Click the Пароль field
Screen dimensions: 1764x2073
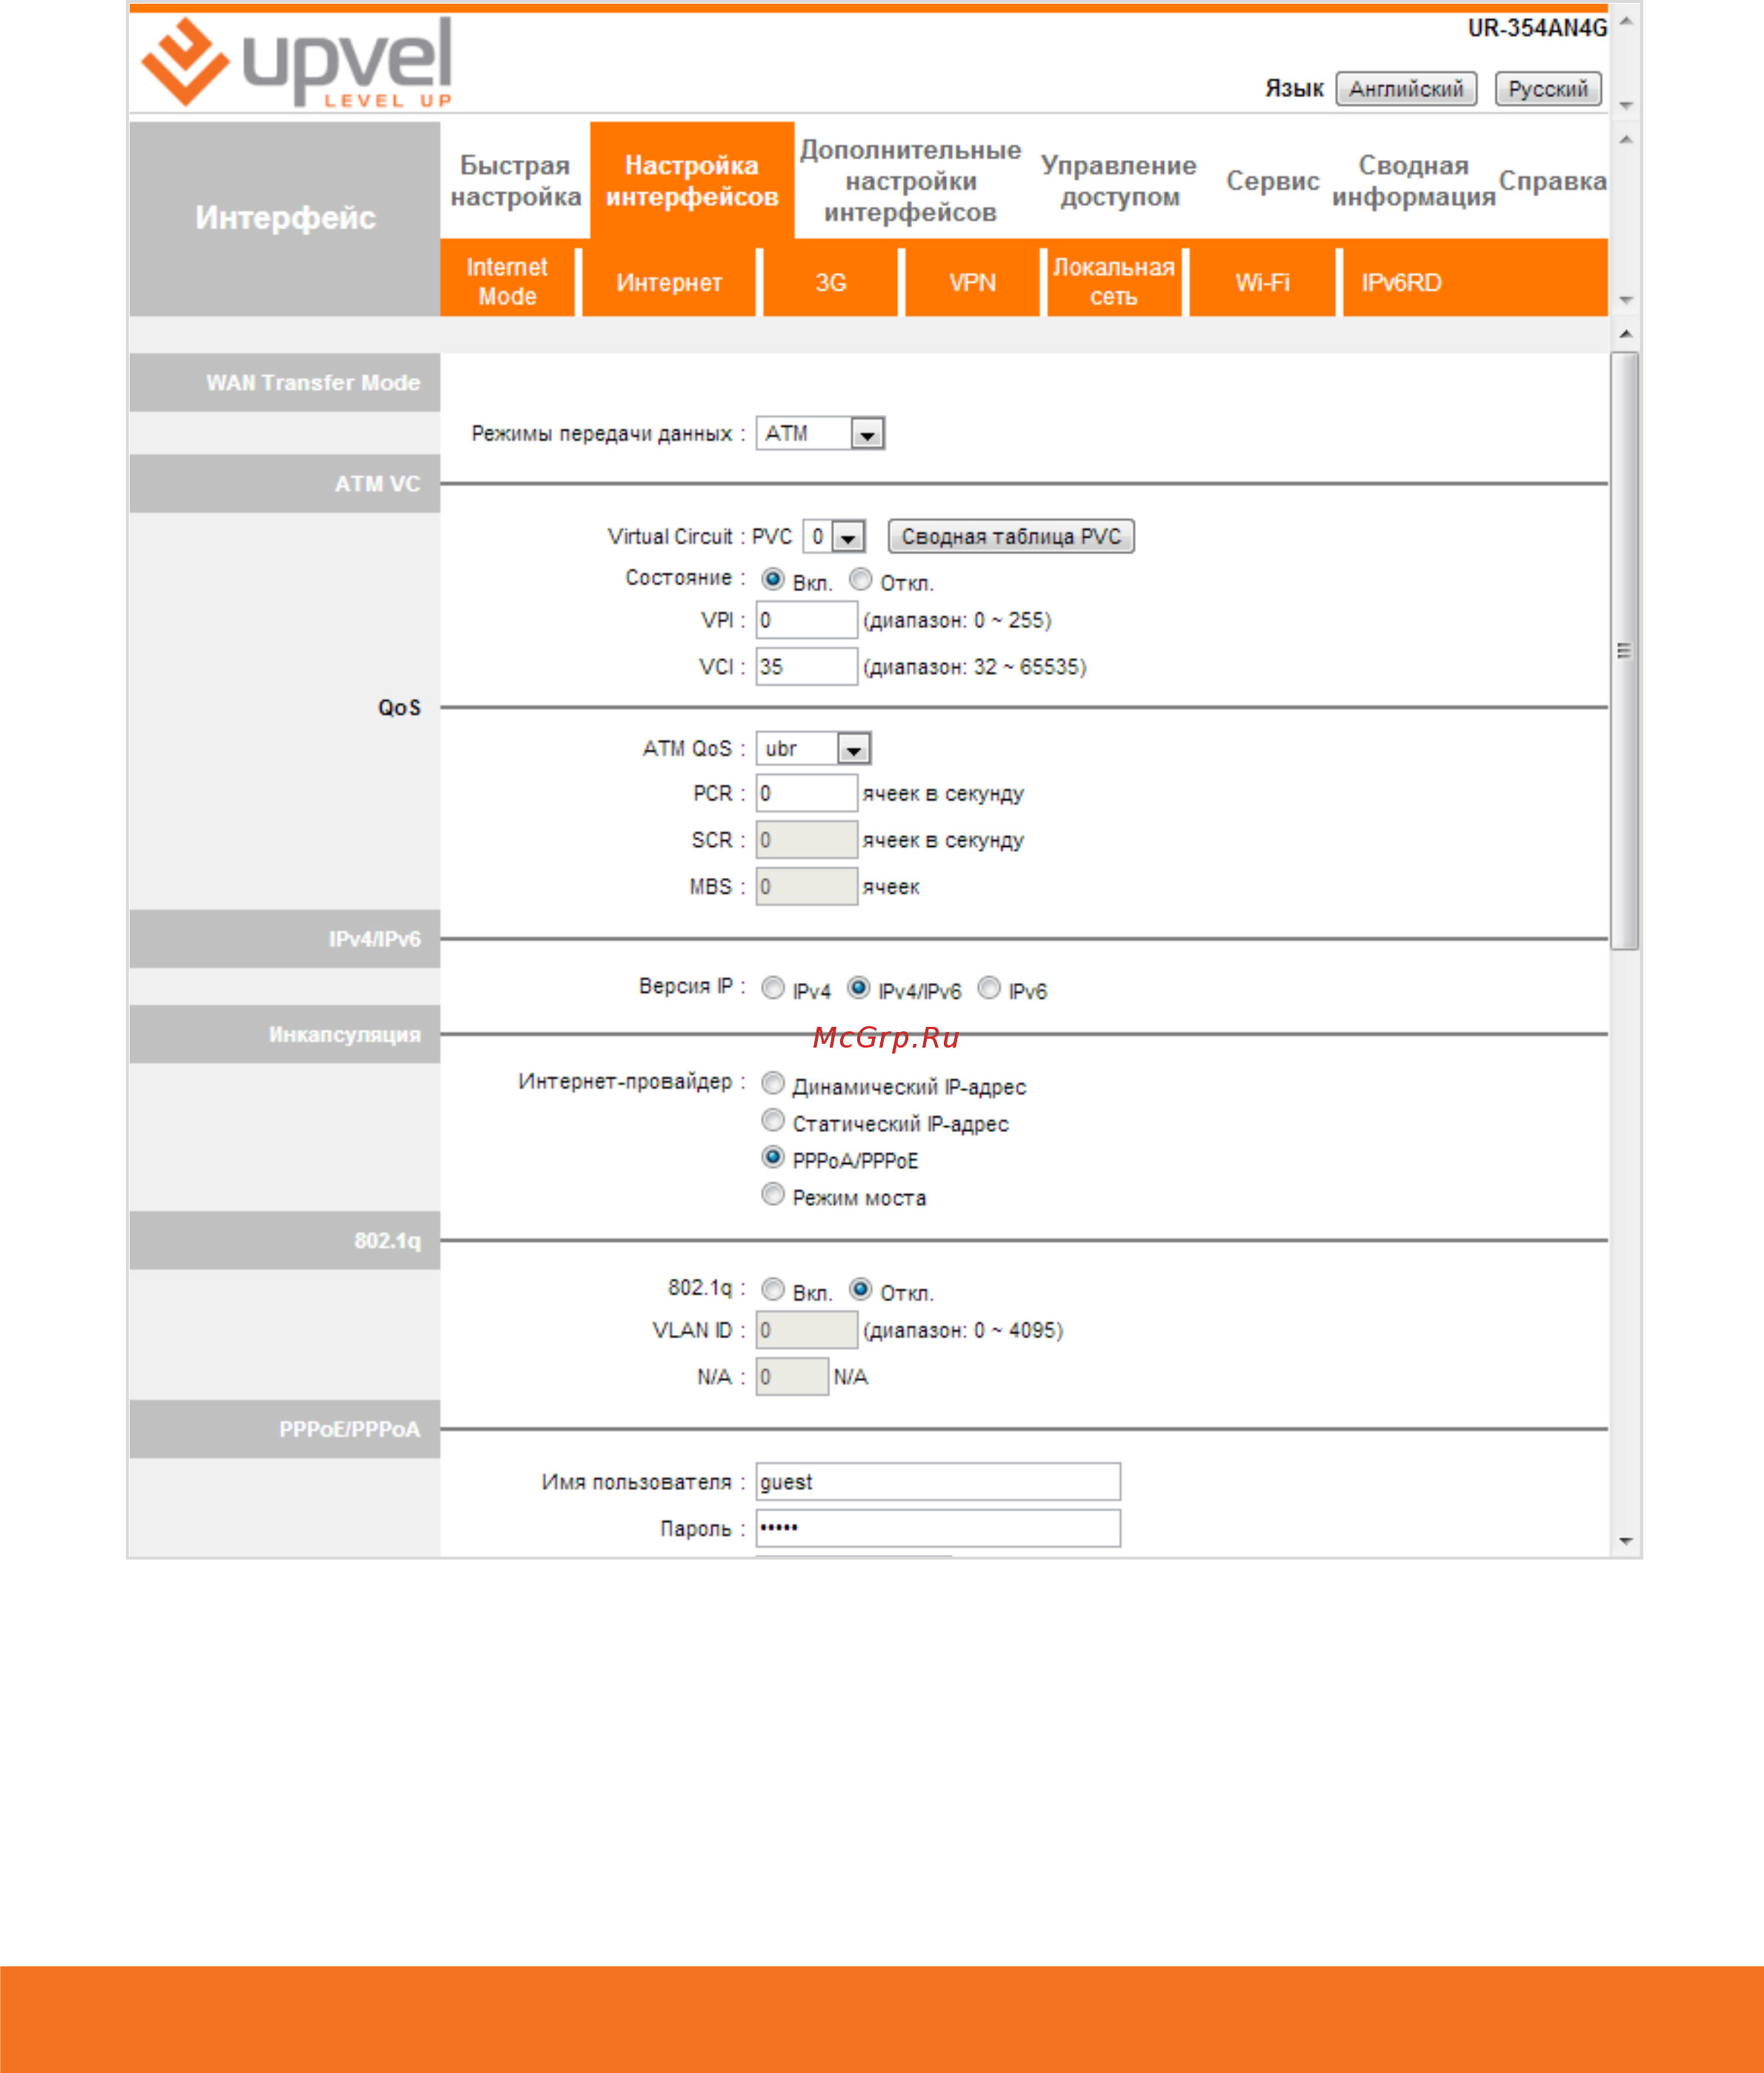click(x=938, y=1528)
